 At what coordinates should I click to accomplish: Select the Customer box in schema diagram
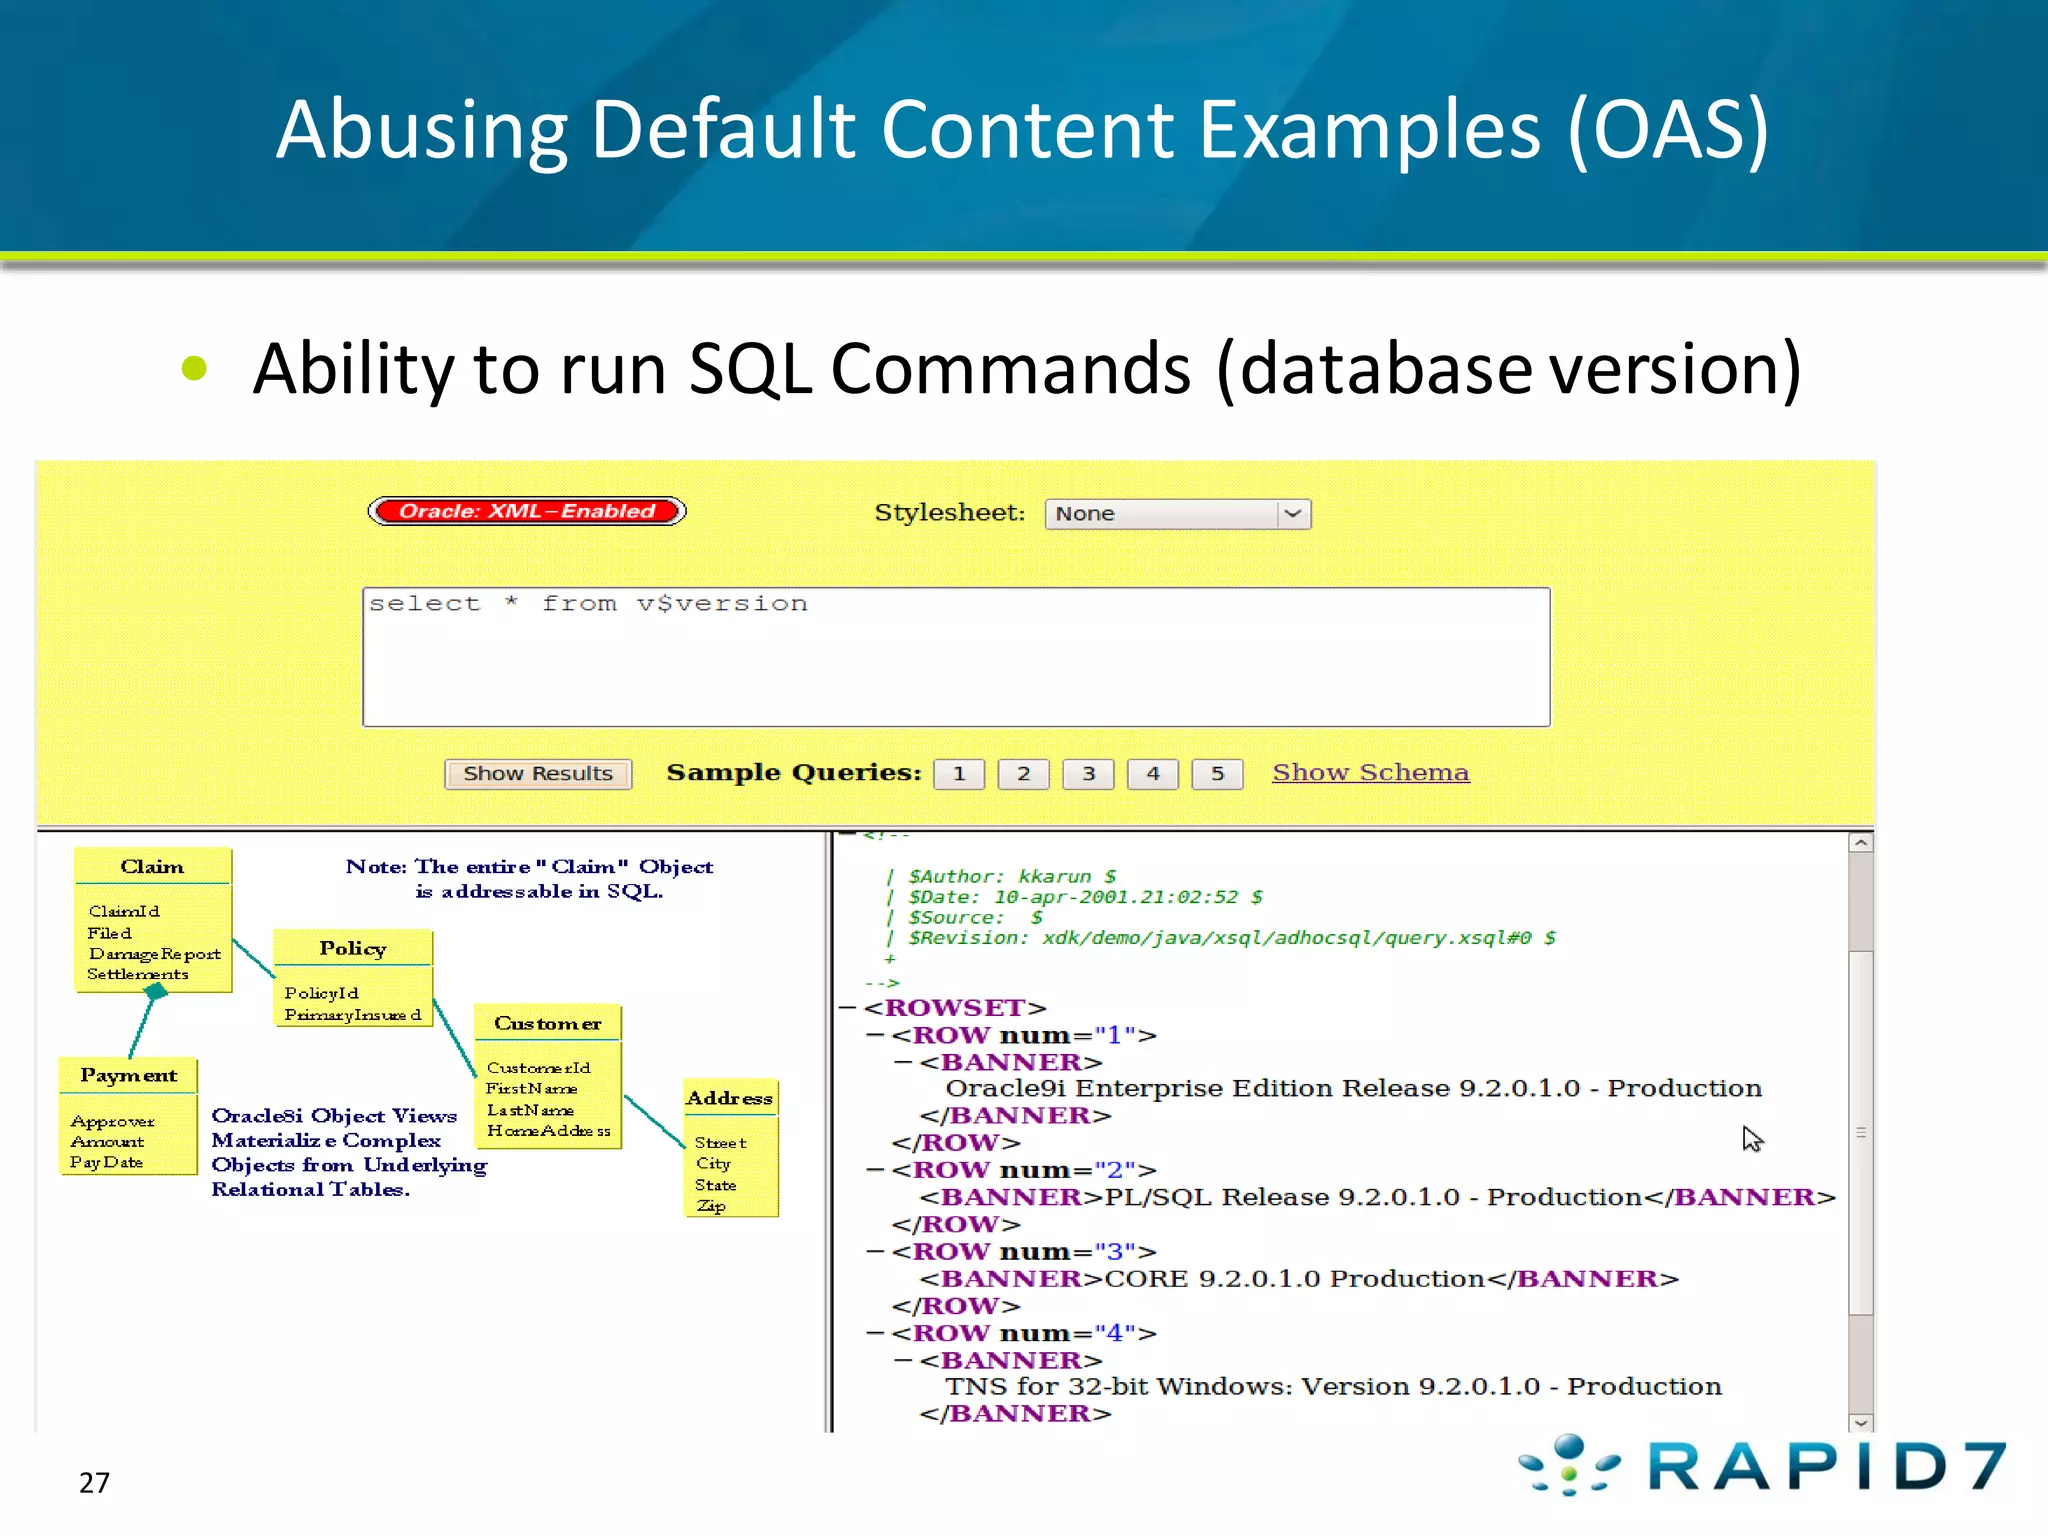(x=548, y=1077)
